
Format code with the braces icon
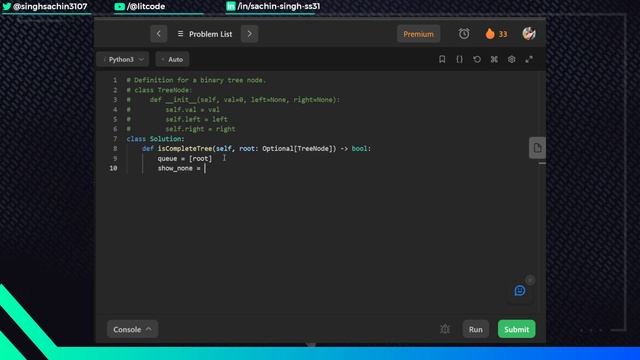460,60
